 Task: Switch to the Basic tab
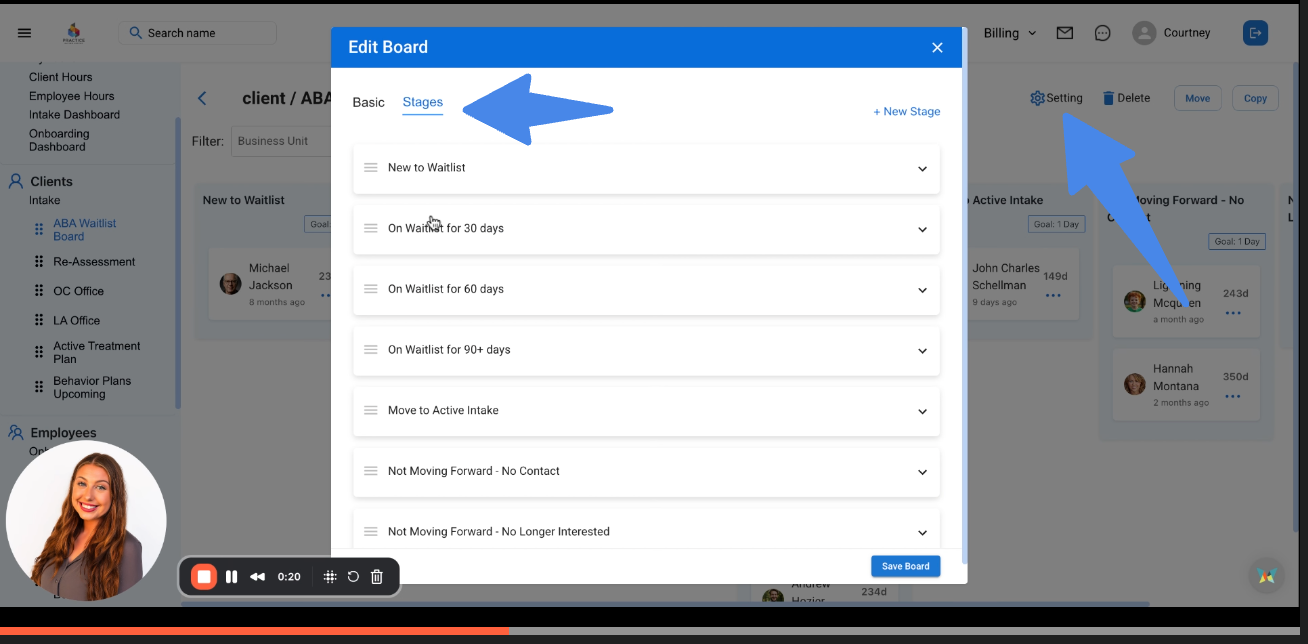368,102
